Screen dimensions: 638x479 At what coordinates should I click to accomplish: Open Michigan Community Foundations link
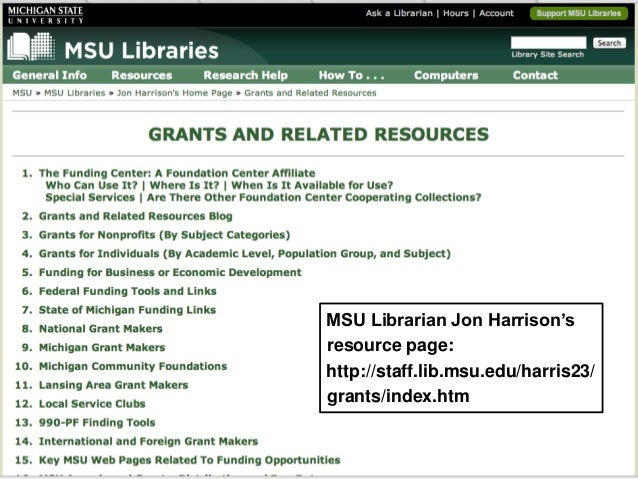[133, 366]
